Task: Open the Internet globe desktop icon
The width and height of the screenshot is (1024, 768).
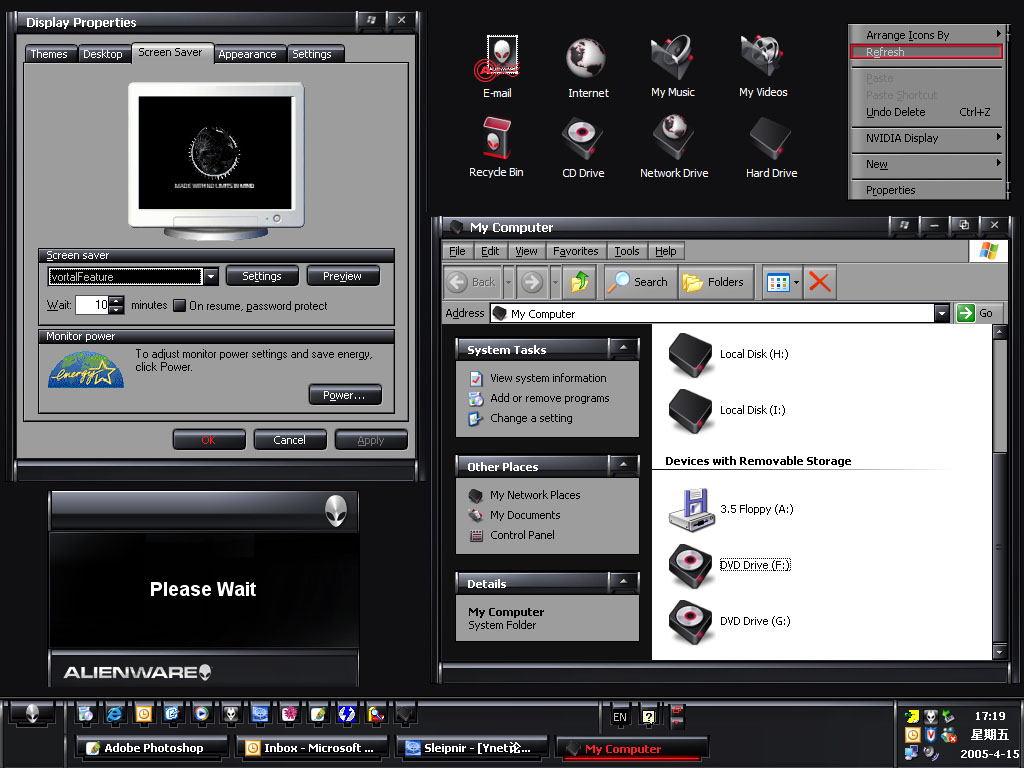Action: click(588, 67)
